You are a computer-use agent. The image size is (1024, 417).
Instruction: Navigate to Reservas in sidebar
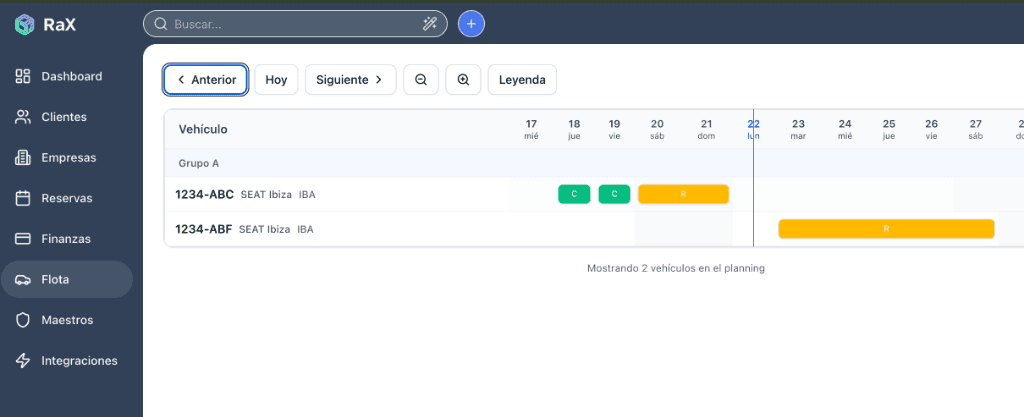(66, 198)
